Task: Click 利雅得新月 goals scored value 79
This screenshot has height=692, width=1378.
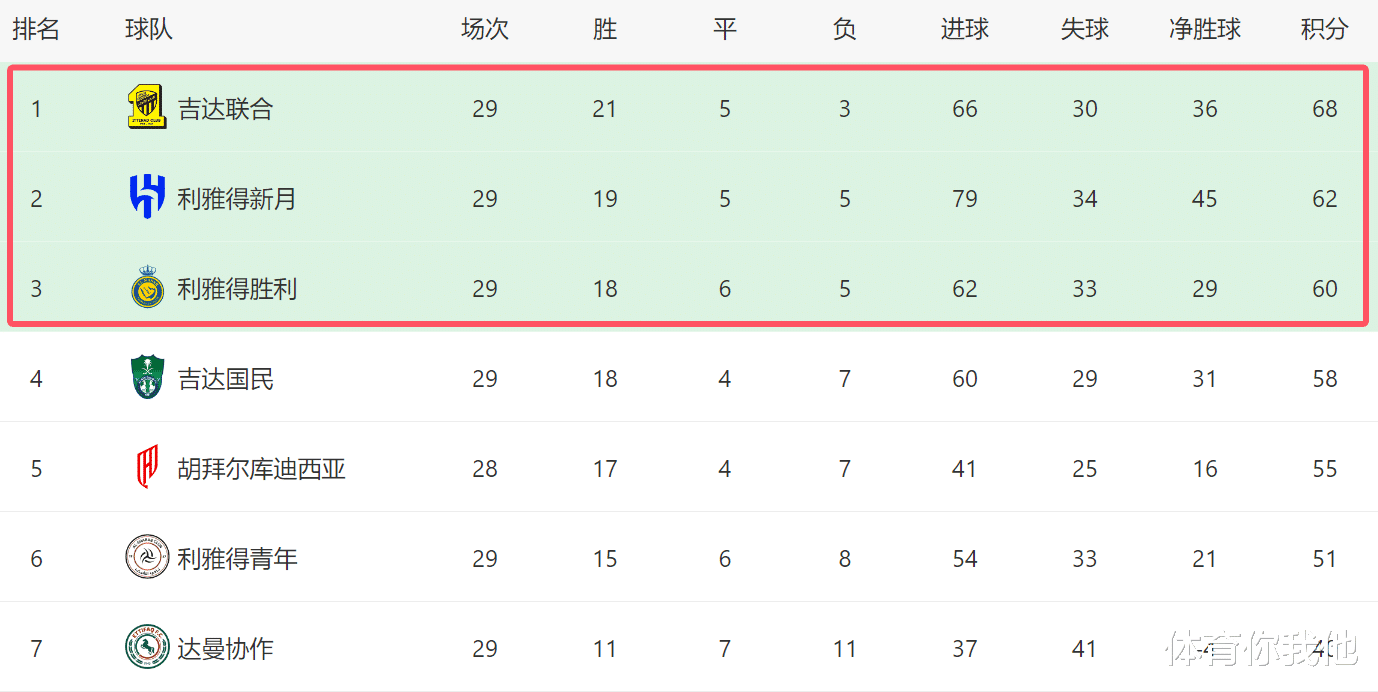Action: coord(965,199)
